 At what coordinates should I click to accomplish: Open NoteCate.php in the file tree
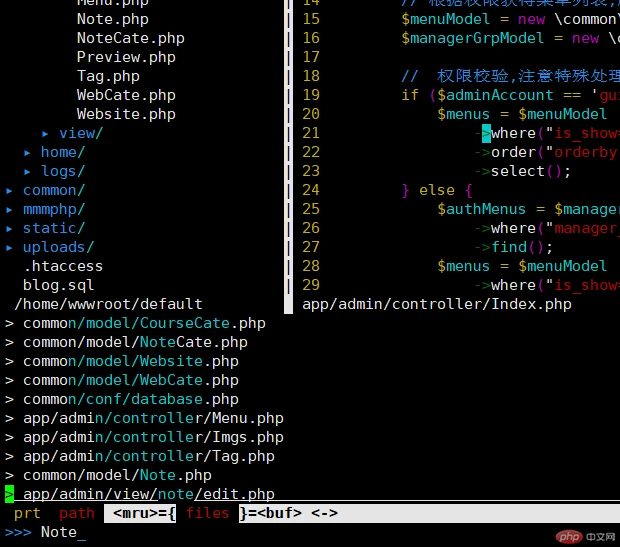(130, 38)
